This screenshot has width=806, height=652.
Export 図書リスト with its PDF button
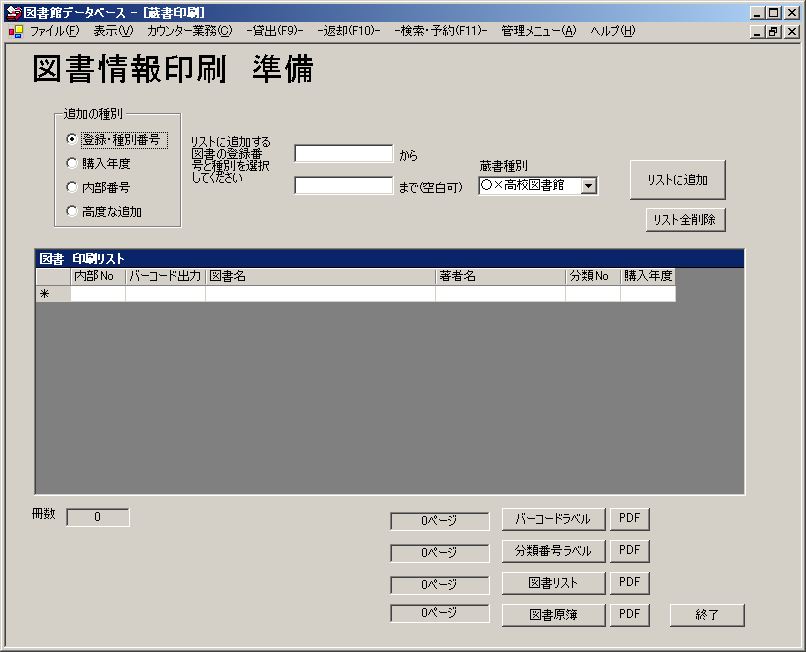(630, 583)
